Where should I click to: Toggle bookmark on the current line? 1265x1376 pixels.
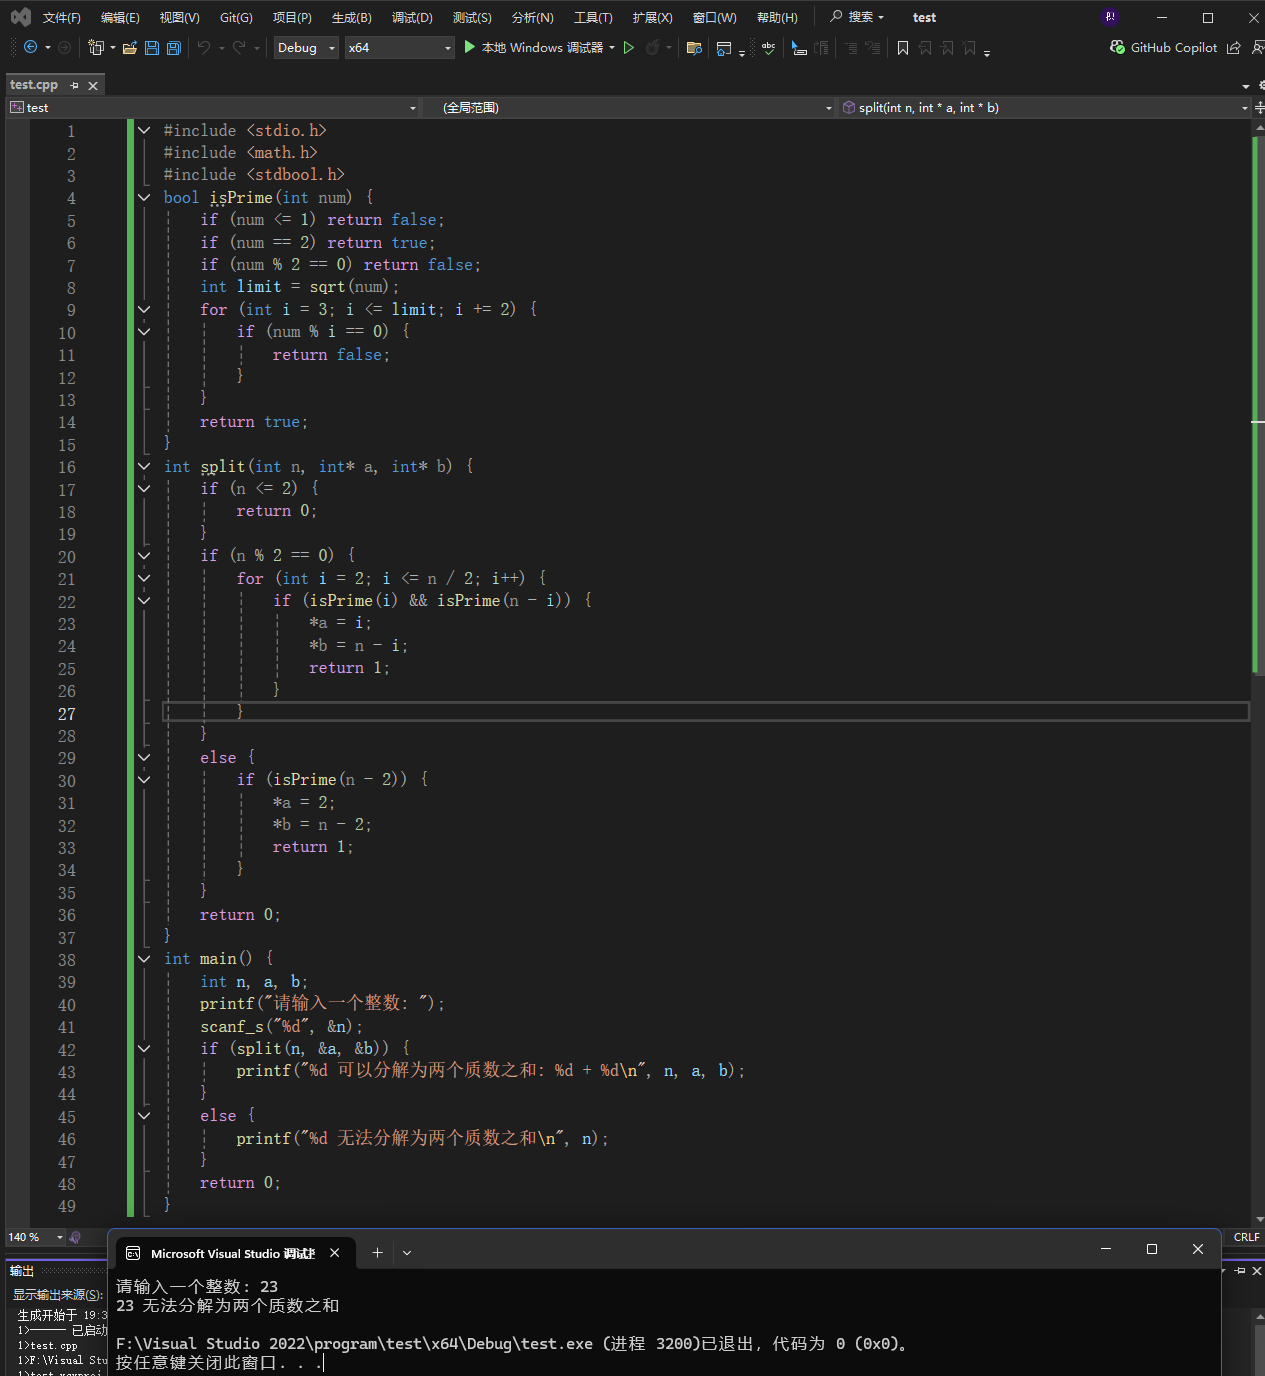click(903, 47)
